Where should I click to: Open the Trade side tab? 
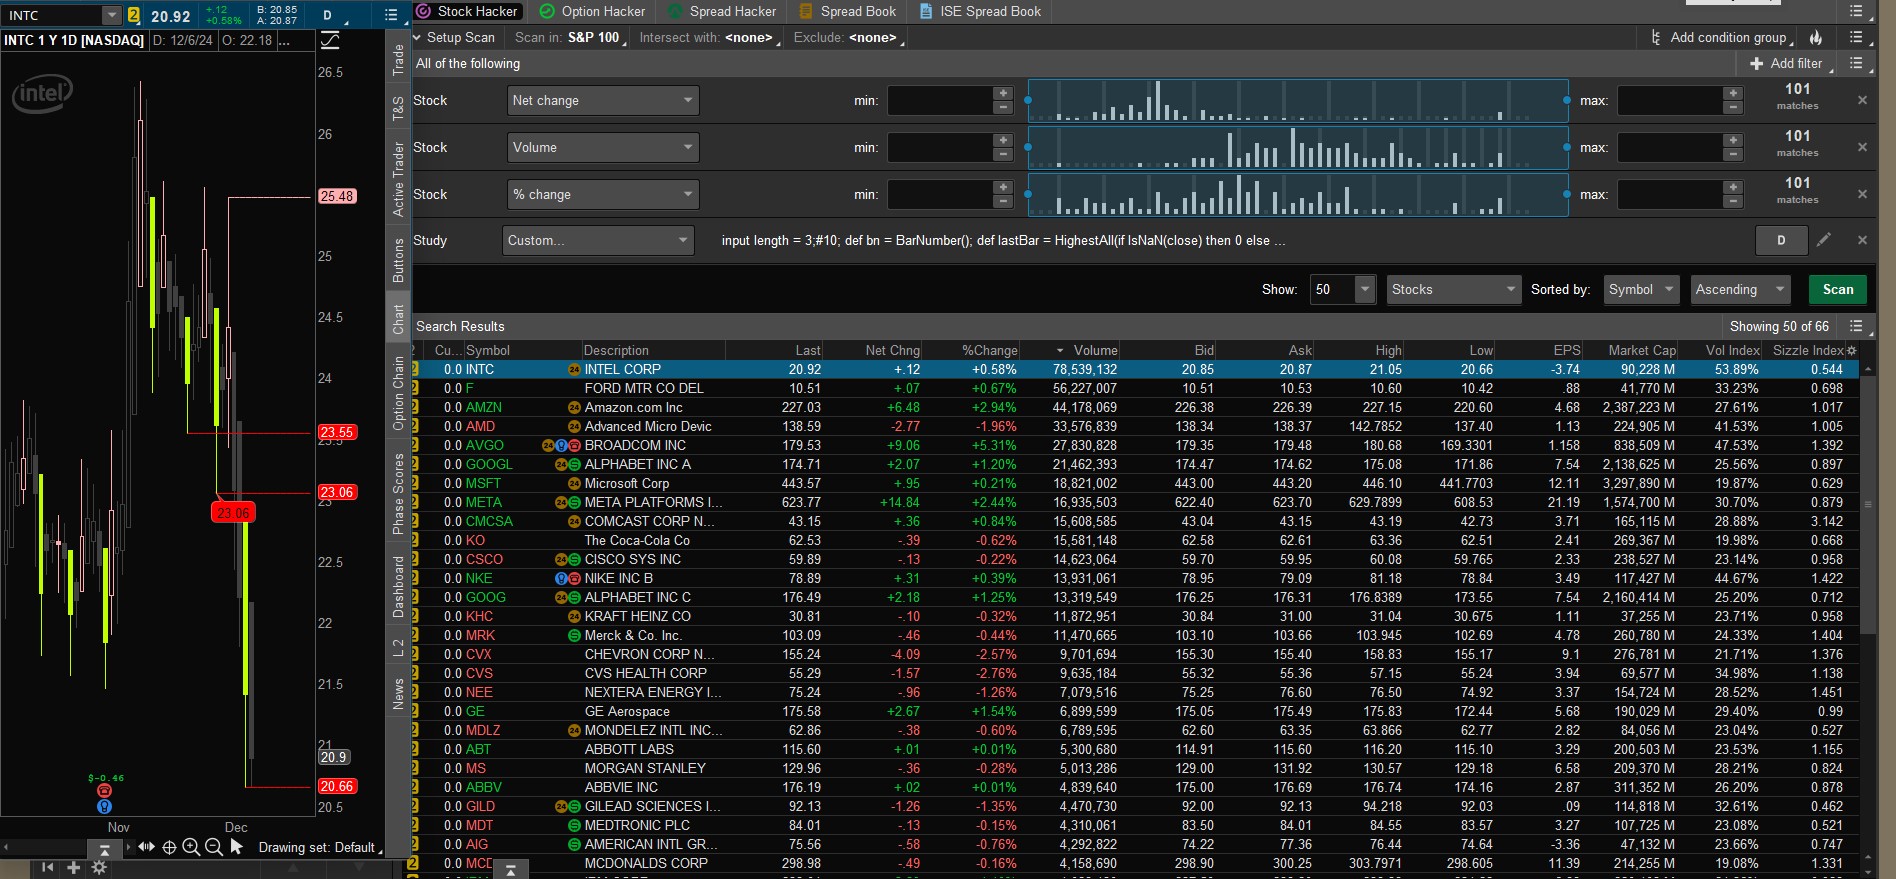tap(398, 60)
